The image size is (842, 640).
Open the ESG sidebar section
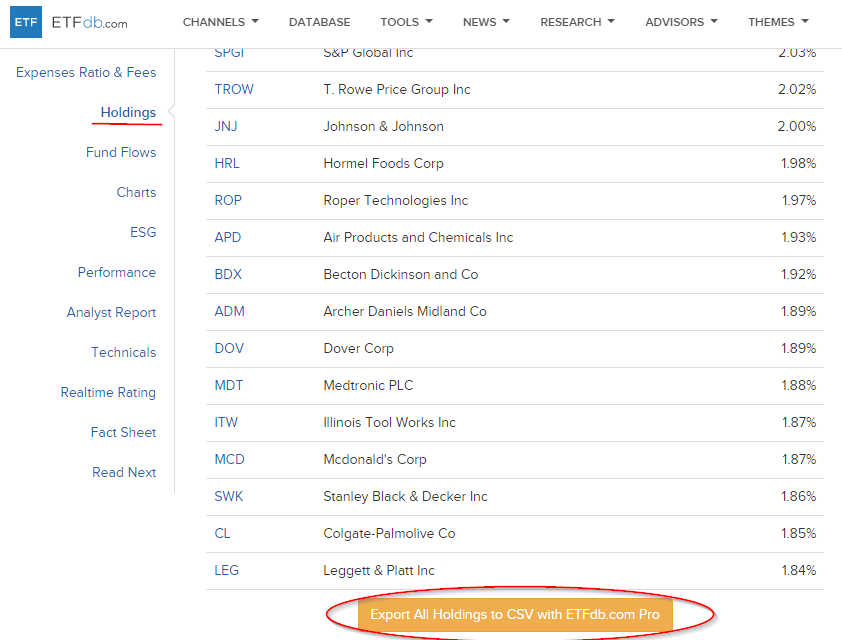click(x=143, y=232)
